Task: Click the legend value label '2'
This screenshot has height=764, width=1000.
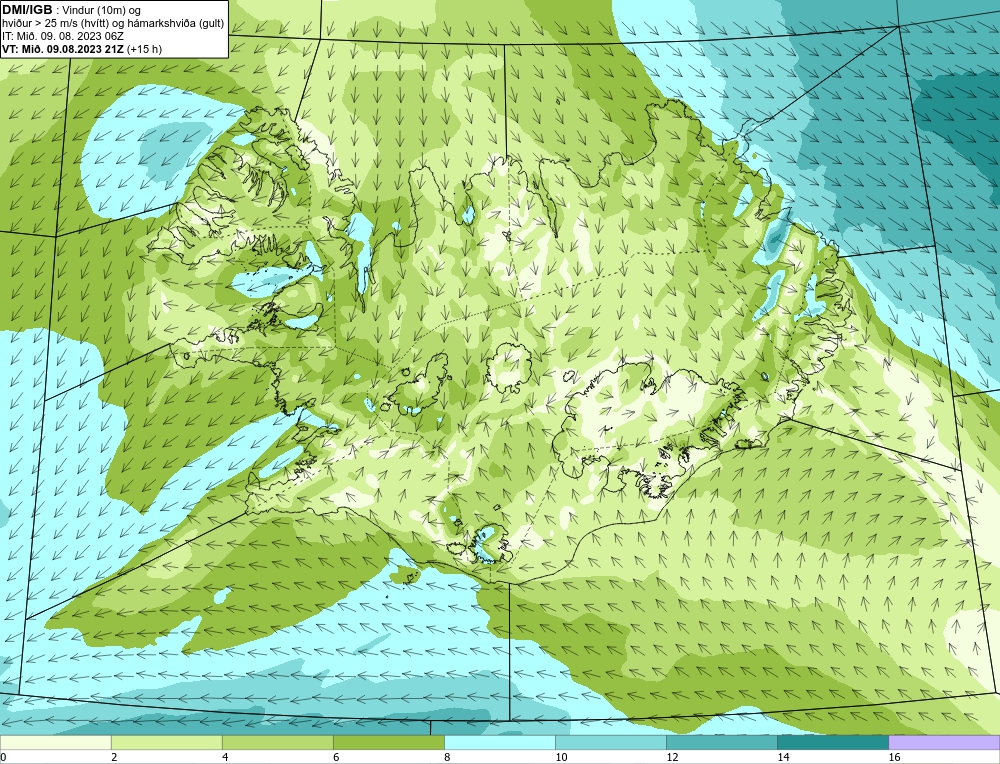Action: pyautogui.click(x=114, y=757)
